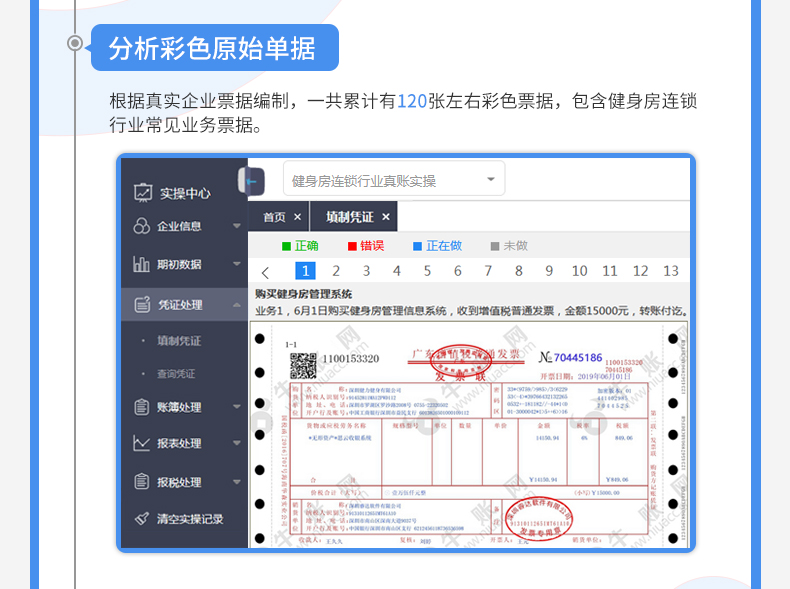Click the red 发票专用章 seal stamp
The width and height of the screenshot is (790, 589).
point(539,518)
